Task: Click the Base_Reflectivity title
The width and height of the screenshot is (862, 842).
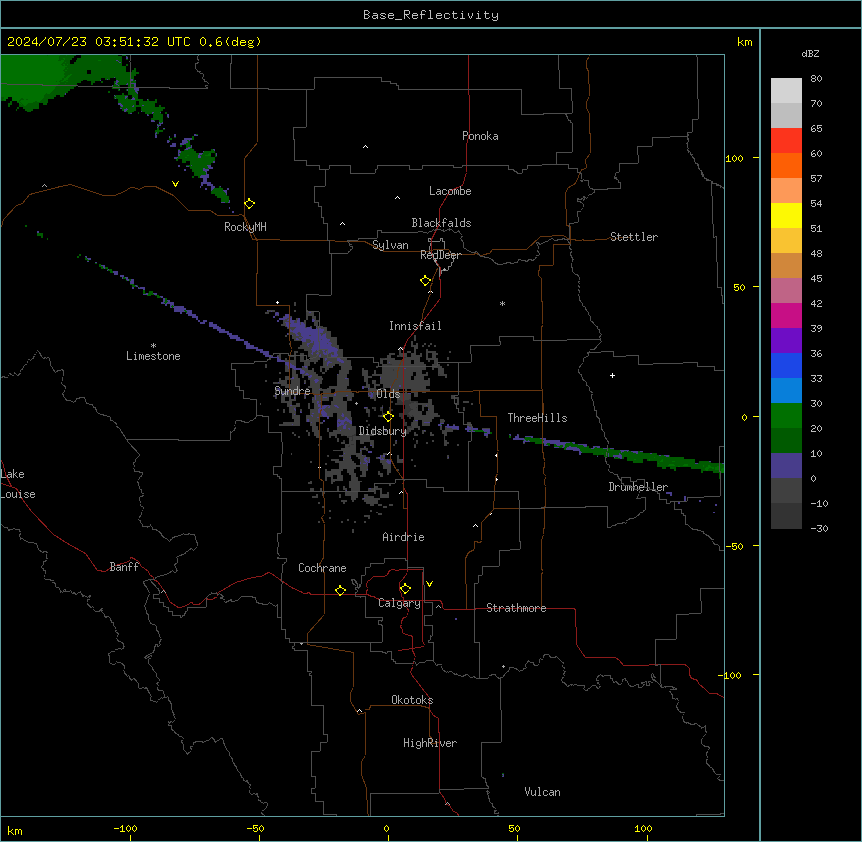Action: coord(431,15)
